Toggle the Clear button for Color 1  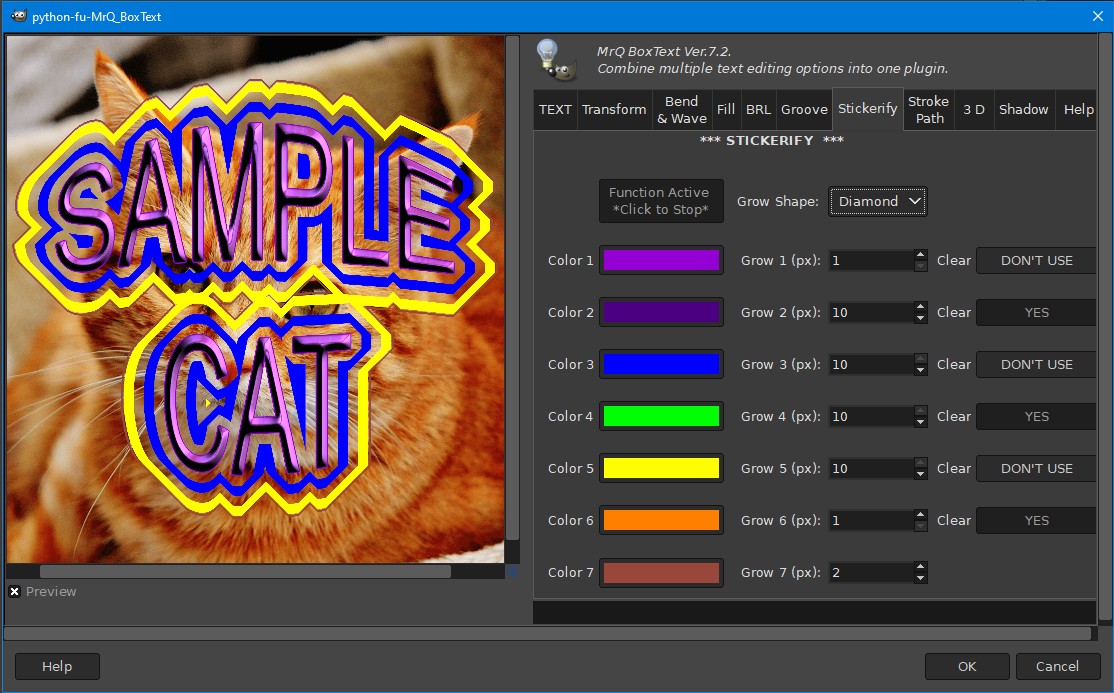pyautogui.click(x=1036, y=260)
